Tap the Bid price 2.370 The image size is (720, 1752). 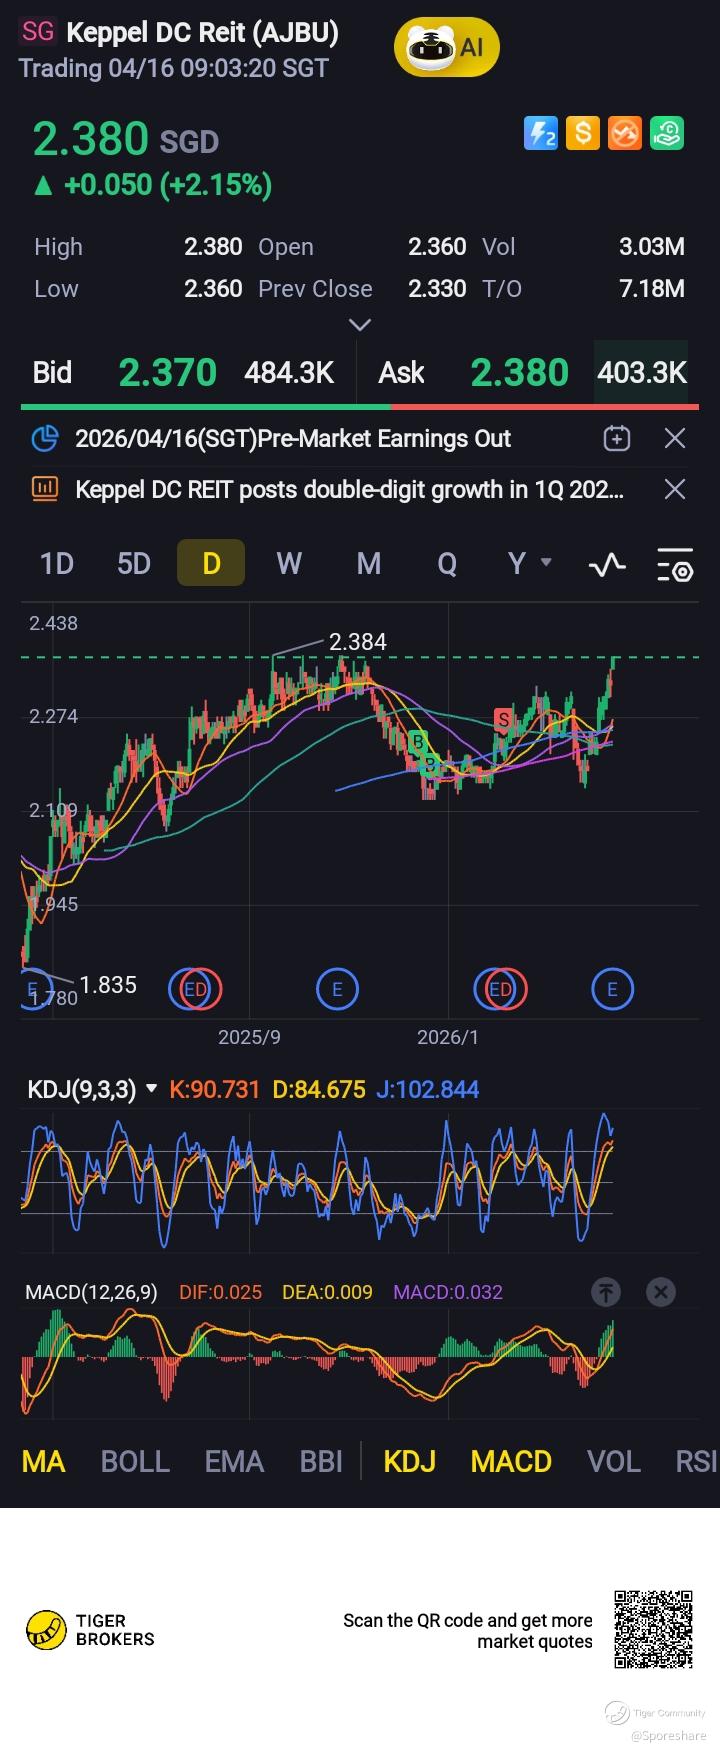(167, 373)
